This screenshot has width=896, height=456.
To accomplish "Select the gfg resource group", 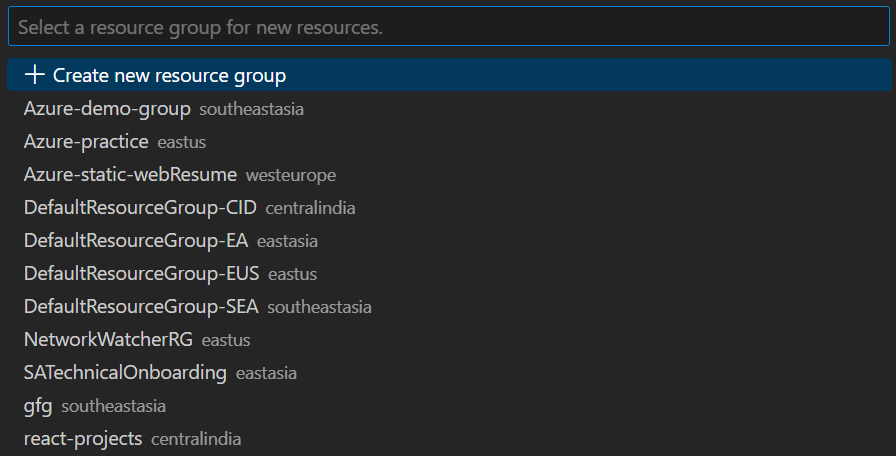I will pyautogui.click(x=38, y=406).
